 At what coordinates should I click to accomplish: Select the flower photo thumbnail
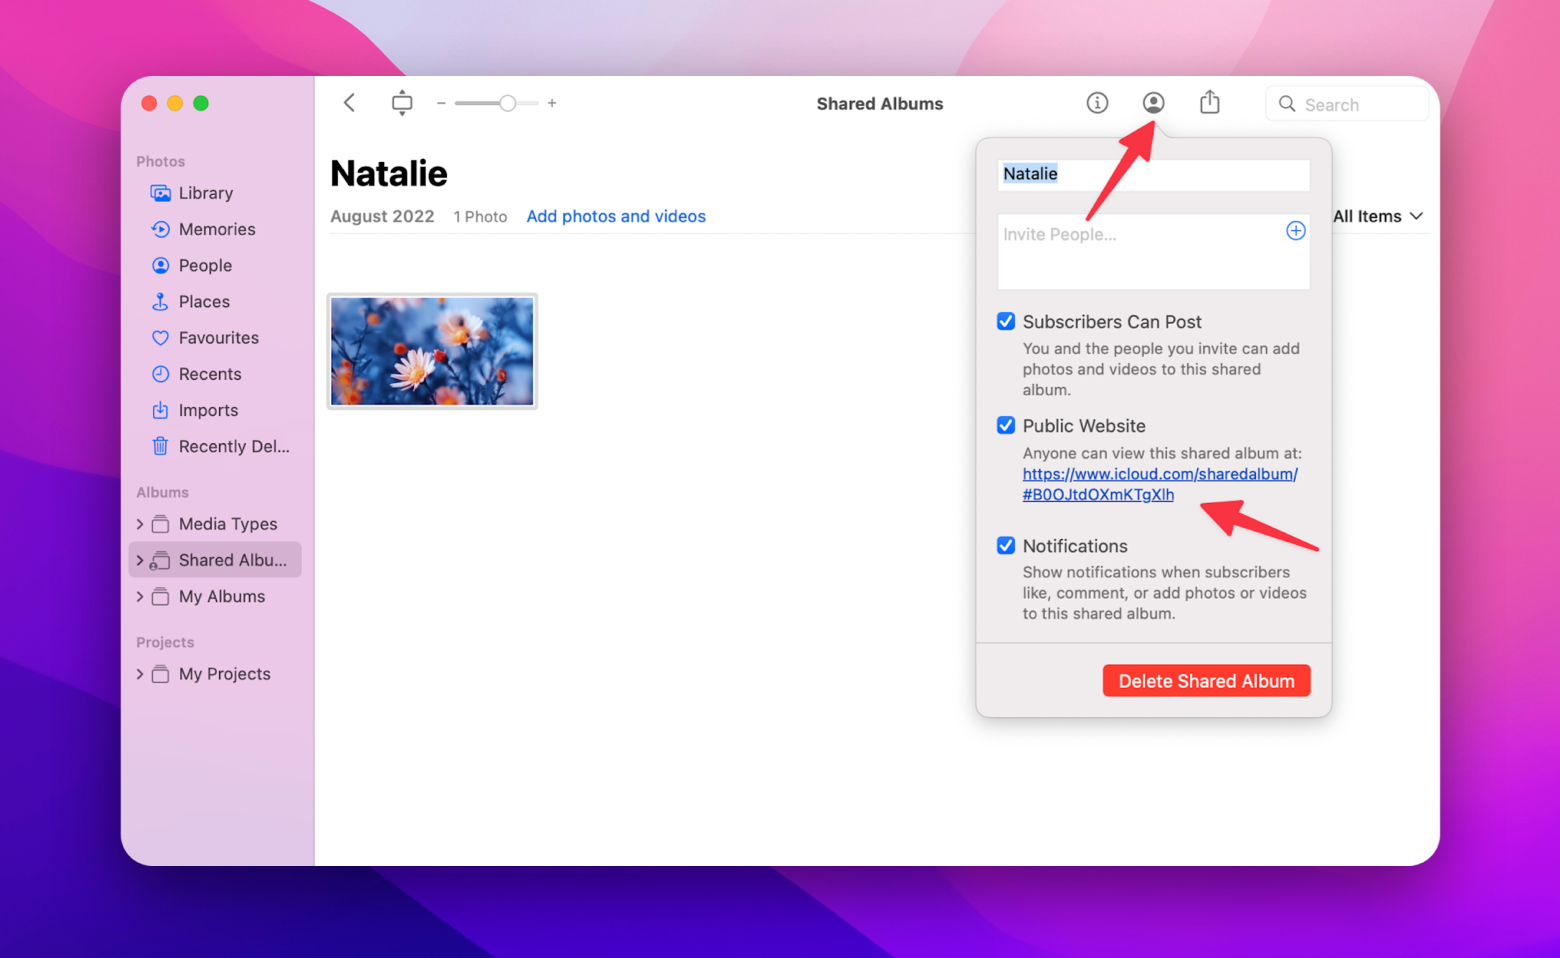click(x=431, y=350)
